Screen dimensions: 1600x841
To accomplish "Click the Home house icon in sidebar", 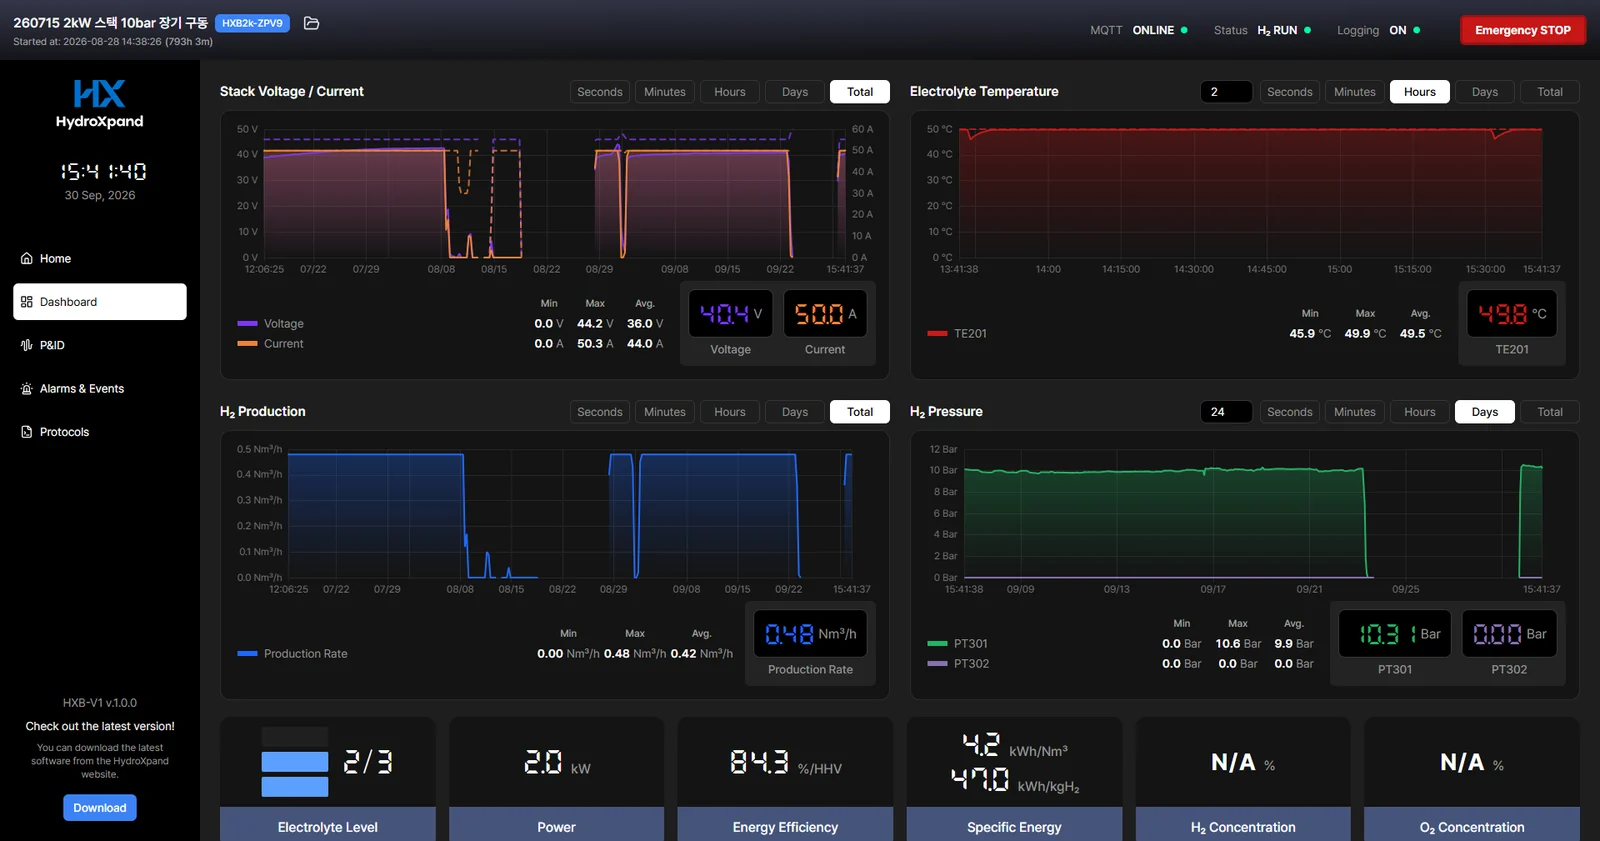I will [27, 258].
